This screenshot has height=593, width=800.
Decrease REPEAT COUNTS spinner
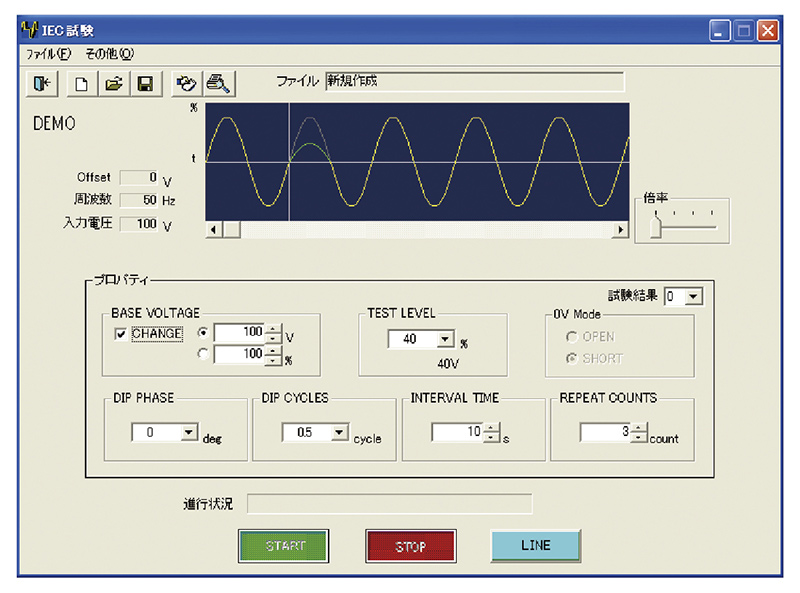[x=639, y=437]
